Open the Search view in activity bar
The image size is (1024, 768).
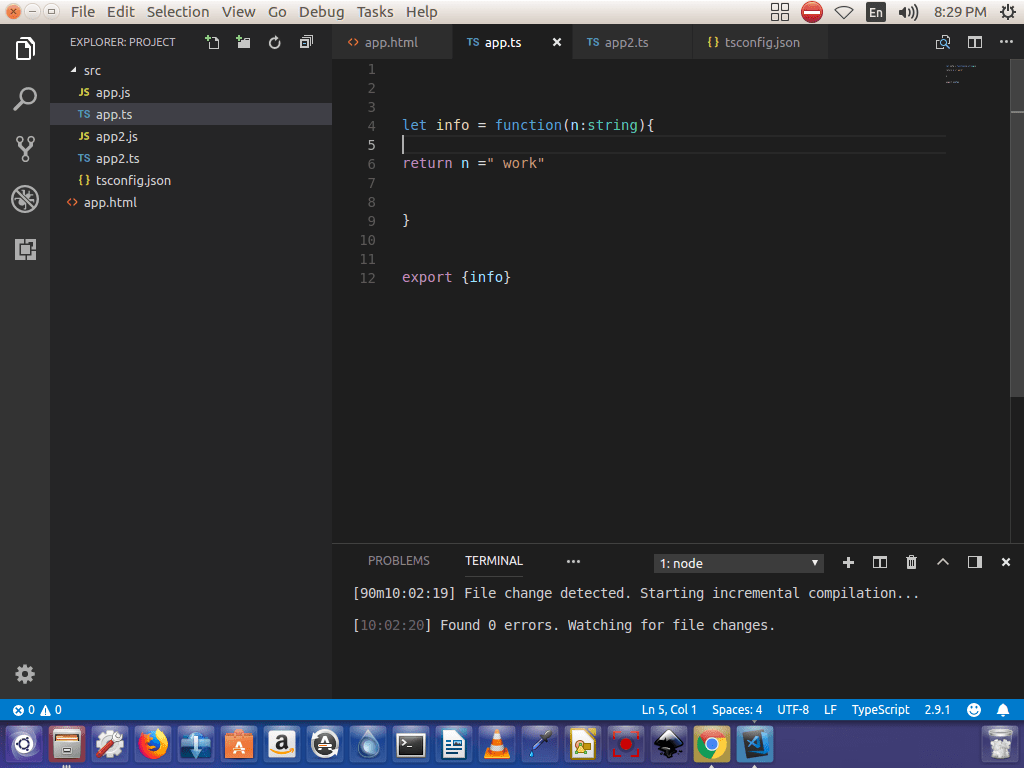(25, 99)
